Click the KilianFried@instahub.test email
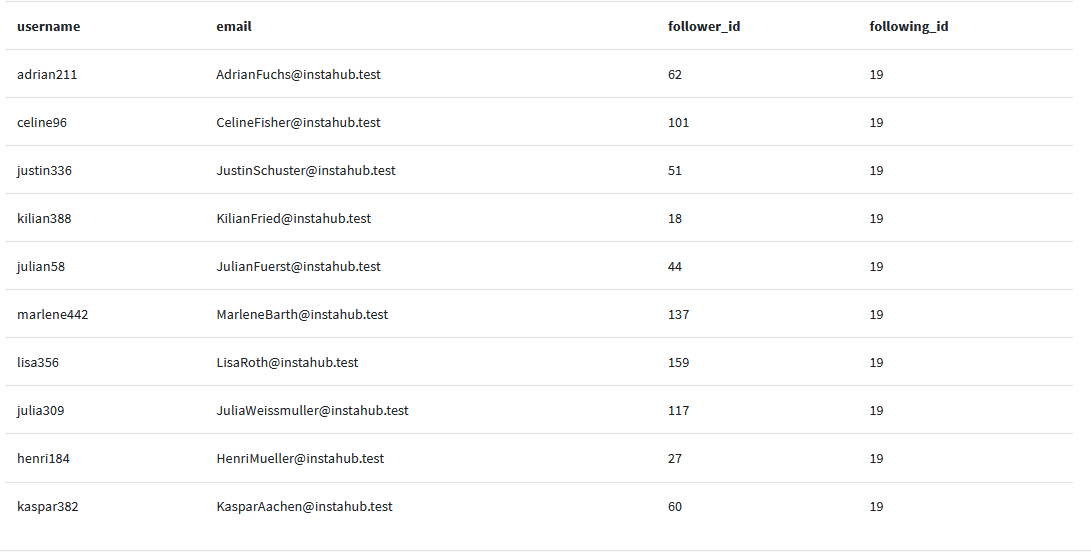The image size is (1091, 552). click(294, 219)
